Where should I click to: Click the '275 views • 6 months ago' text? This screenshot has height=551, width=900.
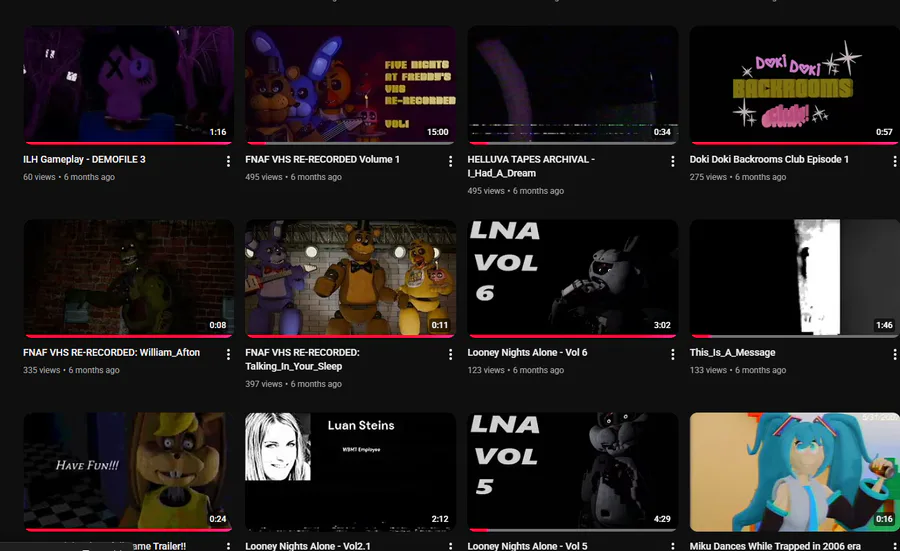click(x=738, y=177)
